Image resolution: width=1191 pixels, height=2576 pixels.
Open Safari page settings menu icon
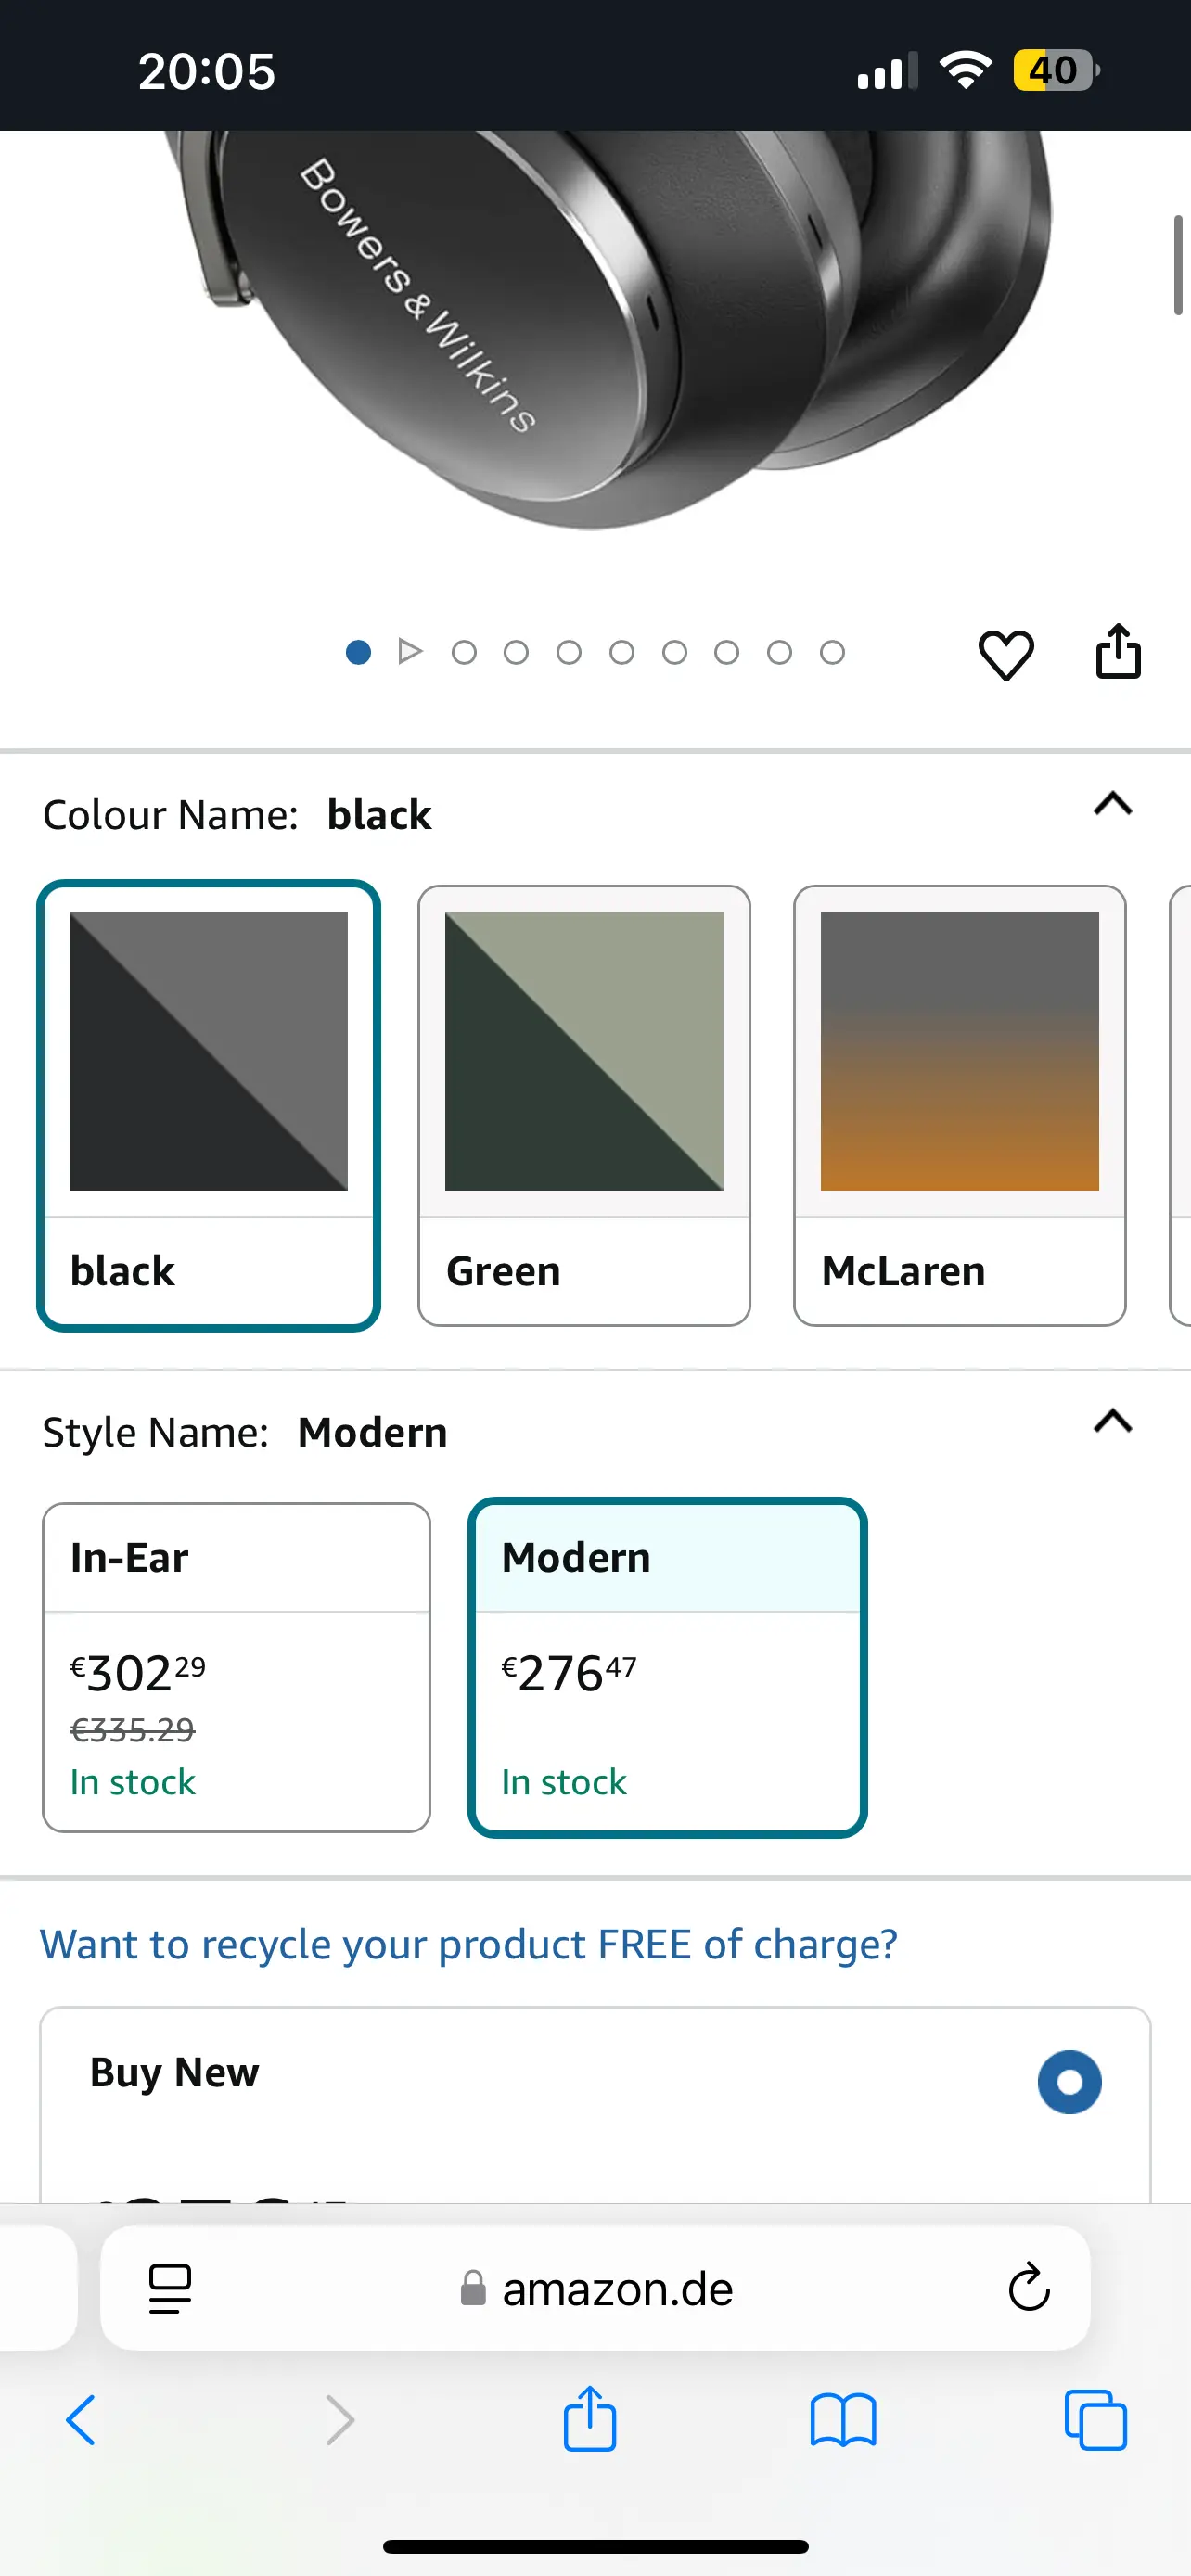(x=170, y=2288)
